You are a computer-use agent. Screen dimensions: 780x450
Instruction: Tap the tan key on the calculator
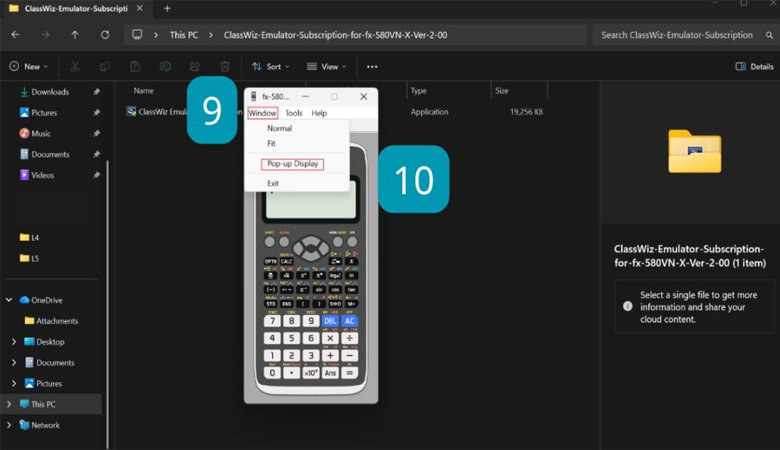tap(351, 289)
